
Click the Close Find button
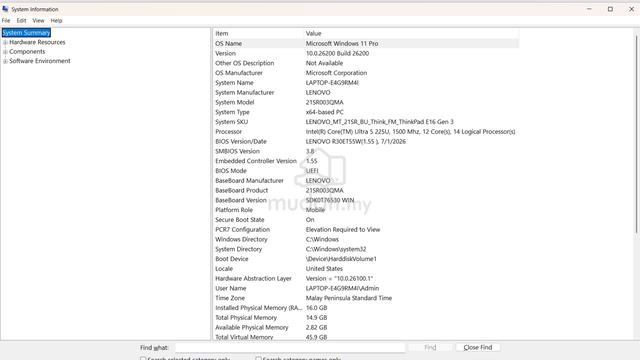coord(478,347)
